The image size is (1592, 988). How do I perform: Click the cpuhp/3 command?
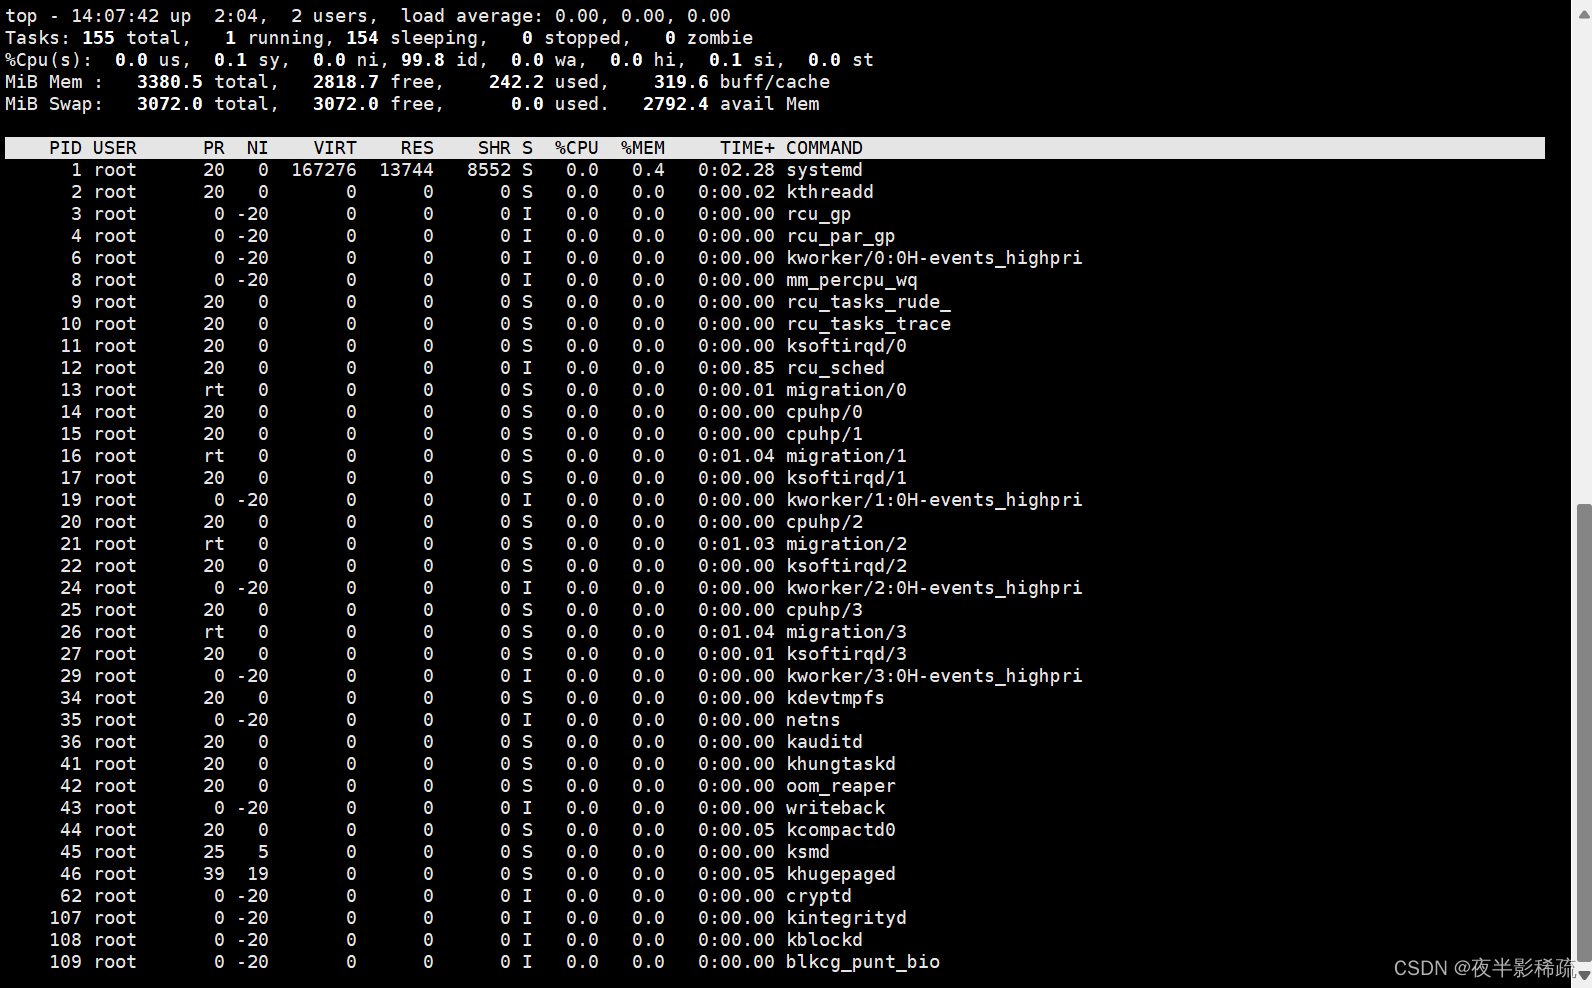tap(824, 610)
